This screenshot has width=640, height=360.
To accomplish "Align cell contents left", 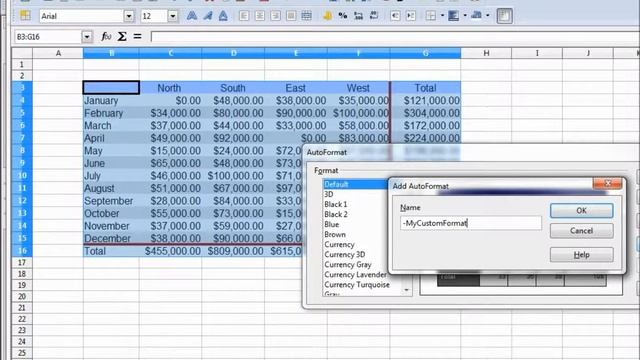I will (244, 16).
